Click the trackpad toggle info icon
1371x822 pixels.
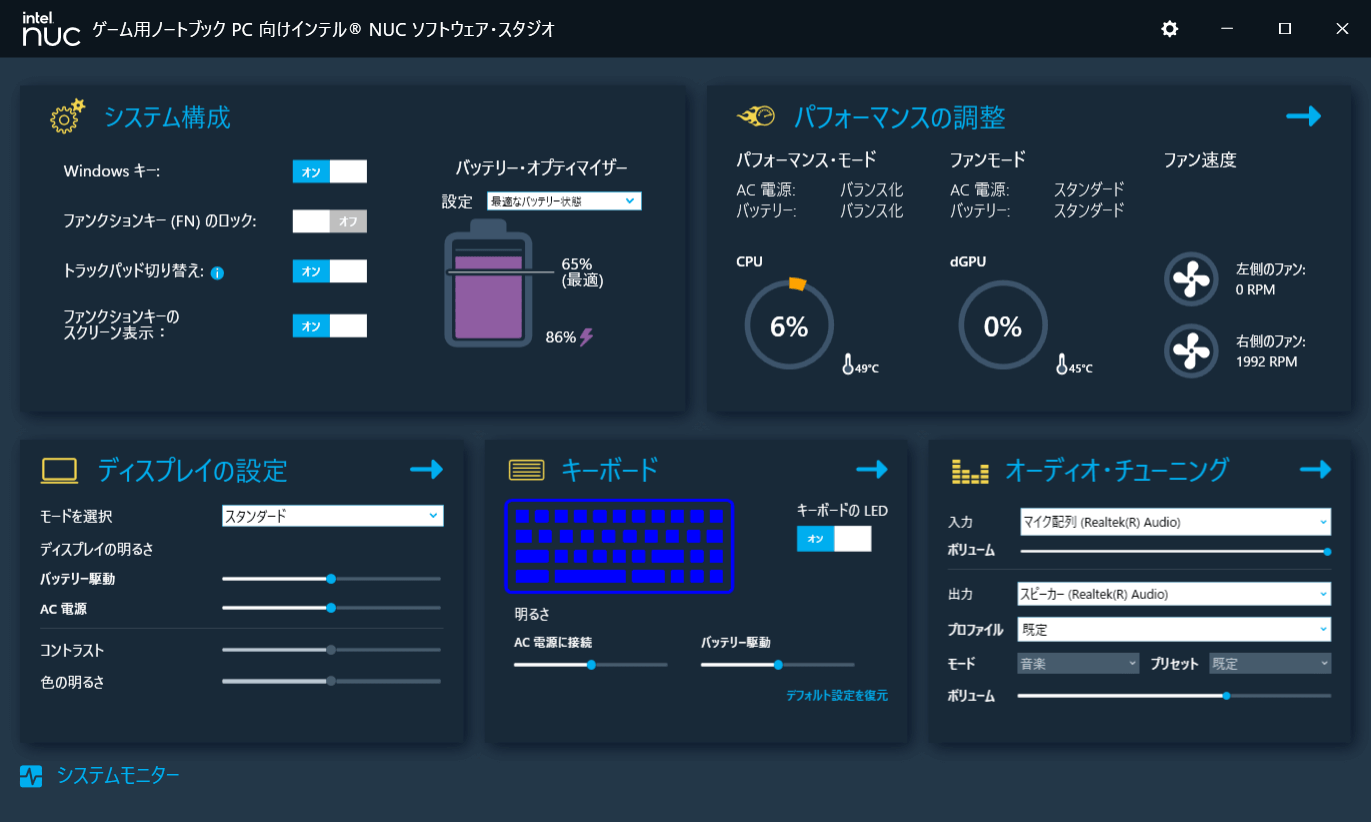click(x=217, y=272)
